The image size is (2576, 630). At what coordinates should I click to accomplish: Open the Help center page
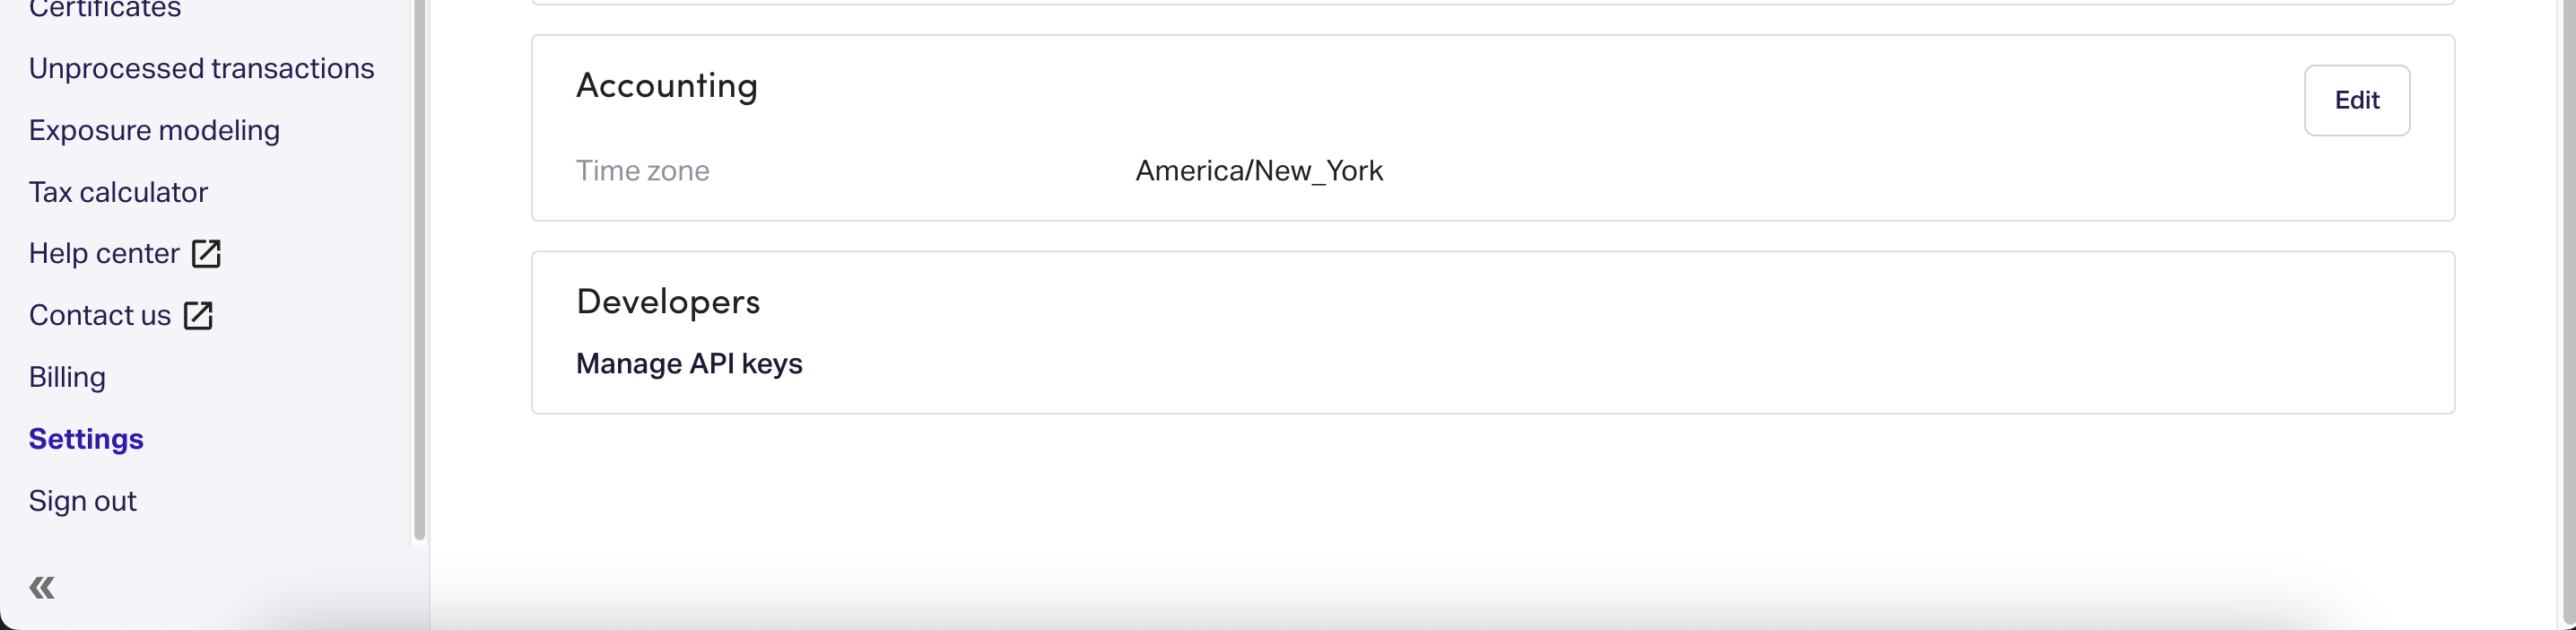(x=102, y=253)
